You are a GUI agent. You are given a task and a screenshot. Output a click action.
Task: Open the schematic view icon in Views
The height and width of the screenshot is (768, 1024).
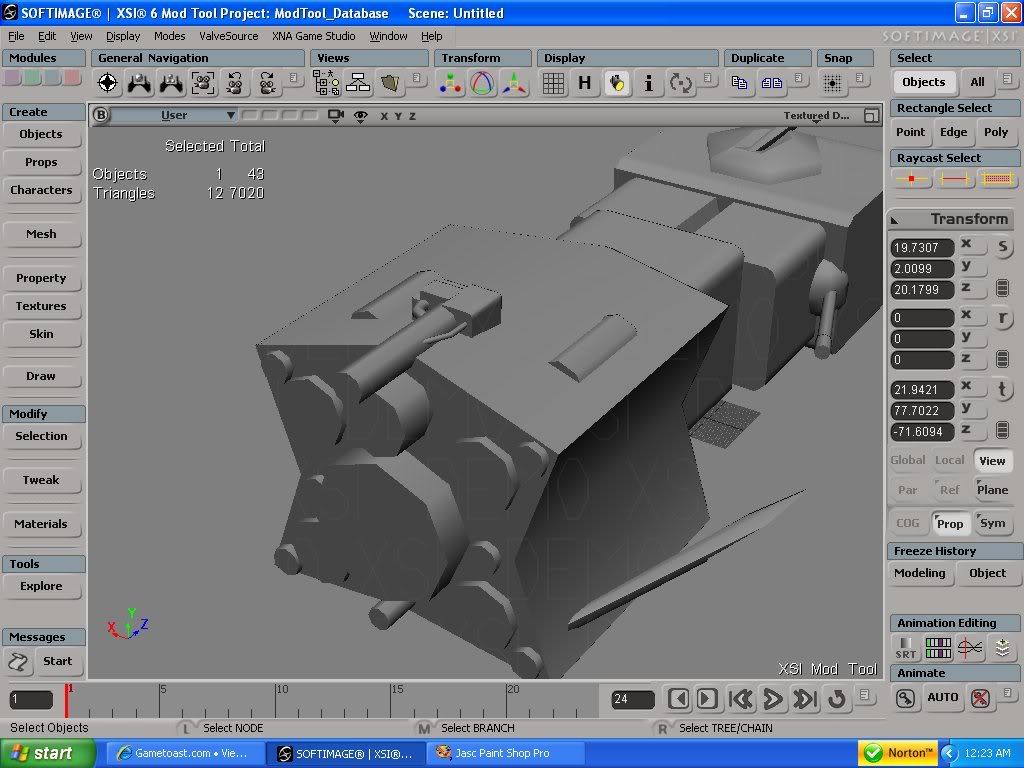pos(358,83)
